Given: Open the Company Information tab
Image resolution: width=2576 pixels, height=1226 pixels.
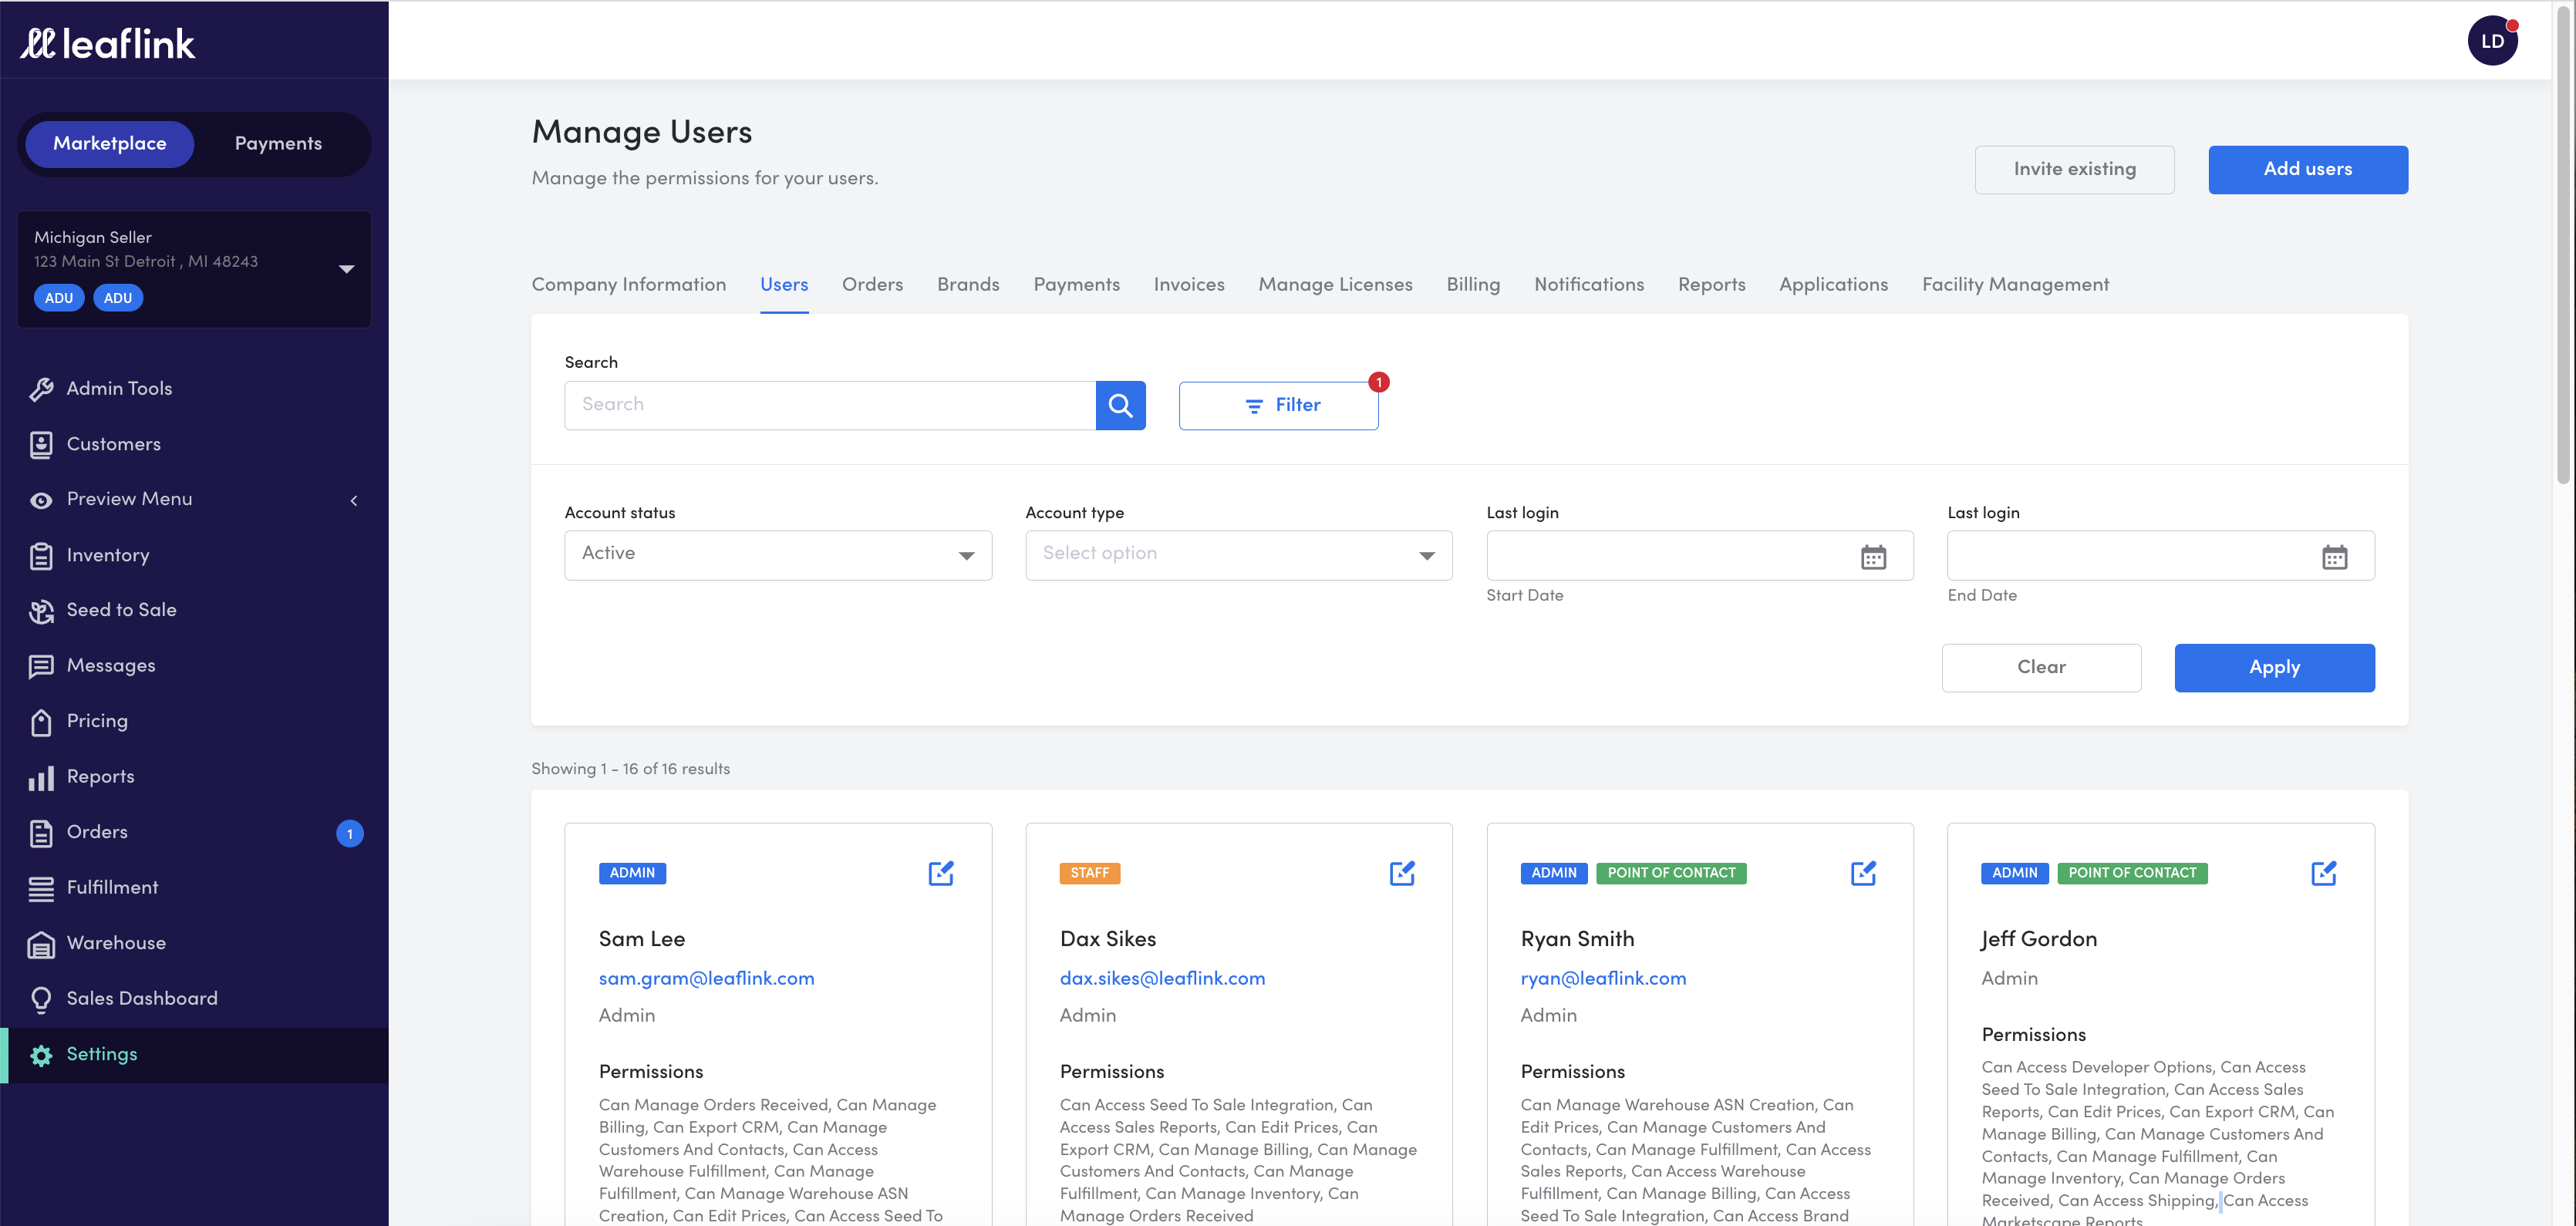Looking at the screenshot, I should (x=629, y=285).
